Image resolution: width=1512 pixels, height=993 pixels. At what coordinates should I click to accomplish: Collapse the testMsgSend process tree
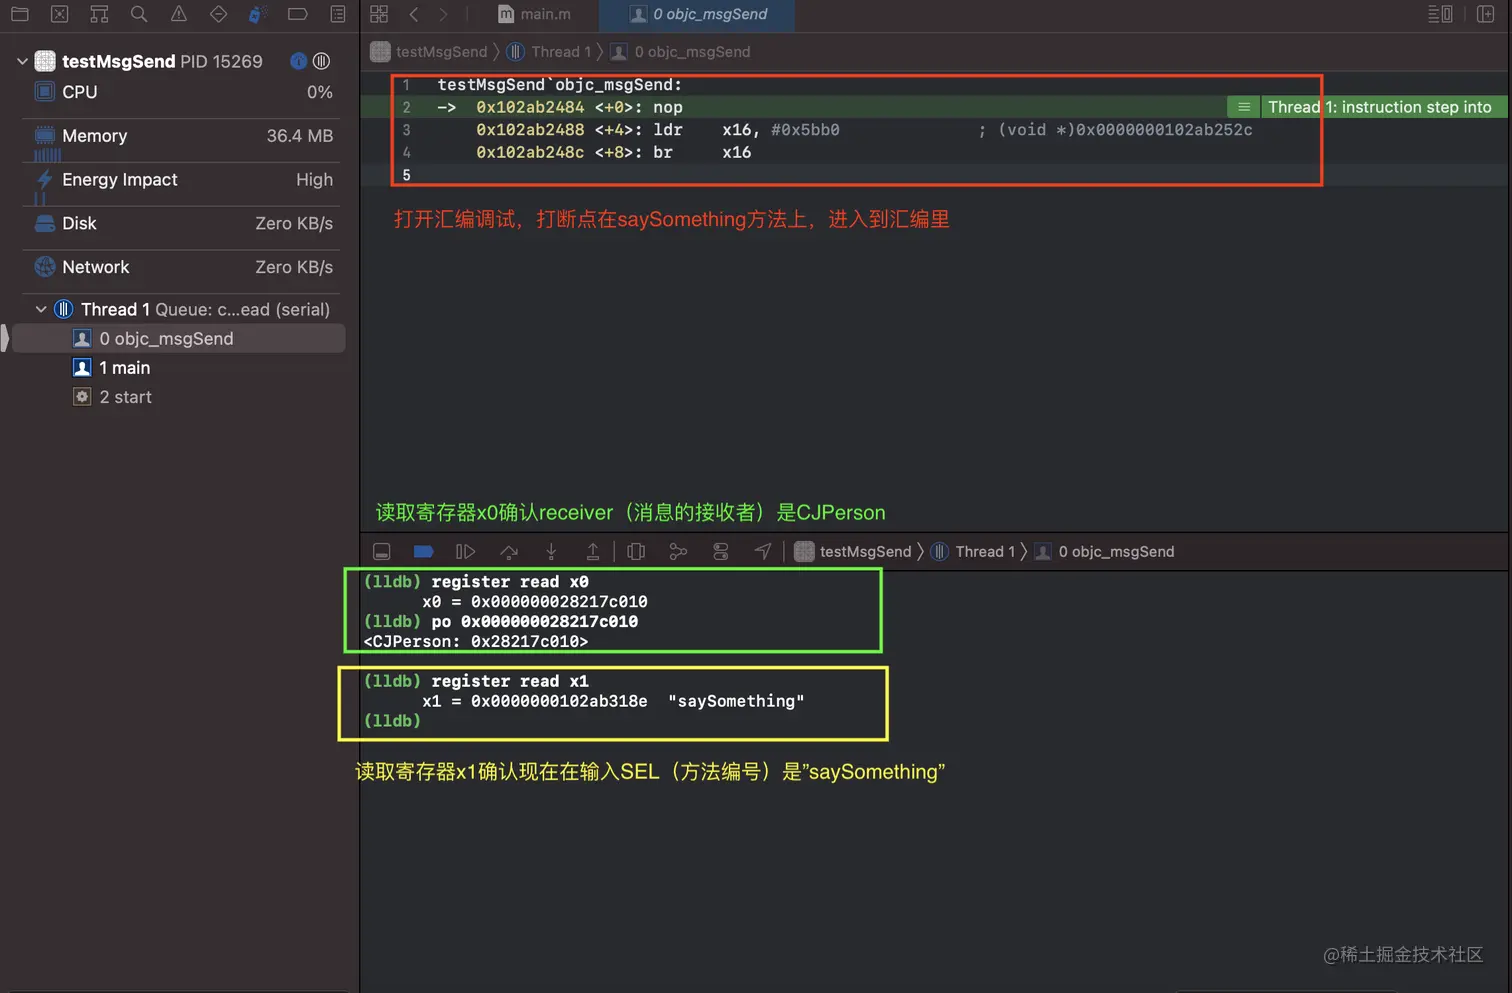(x=22, y=61)
